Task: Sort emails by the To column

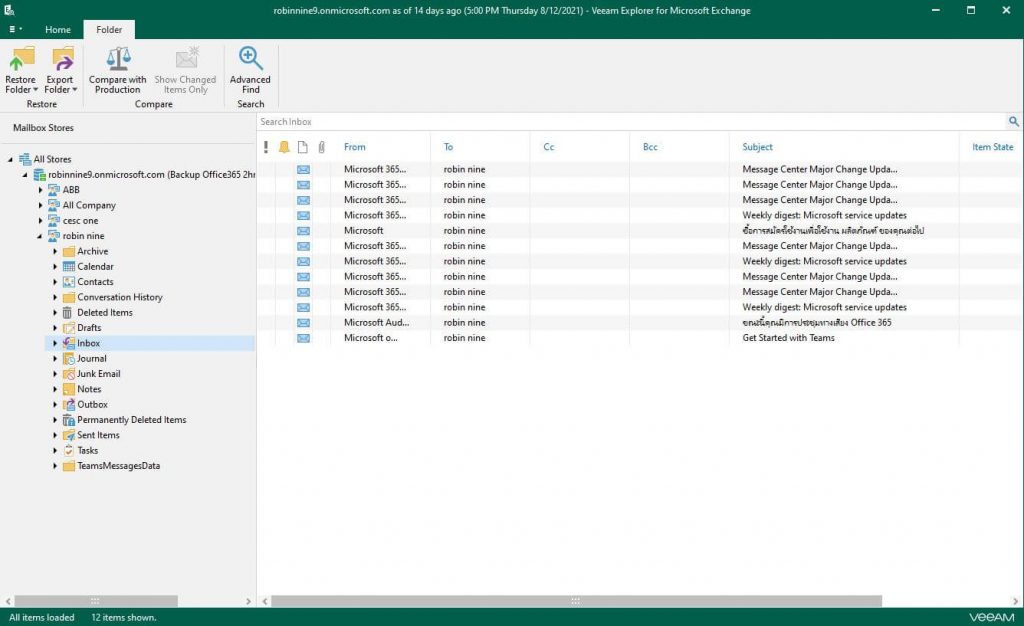Action: [448, 147]
